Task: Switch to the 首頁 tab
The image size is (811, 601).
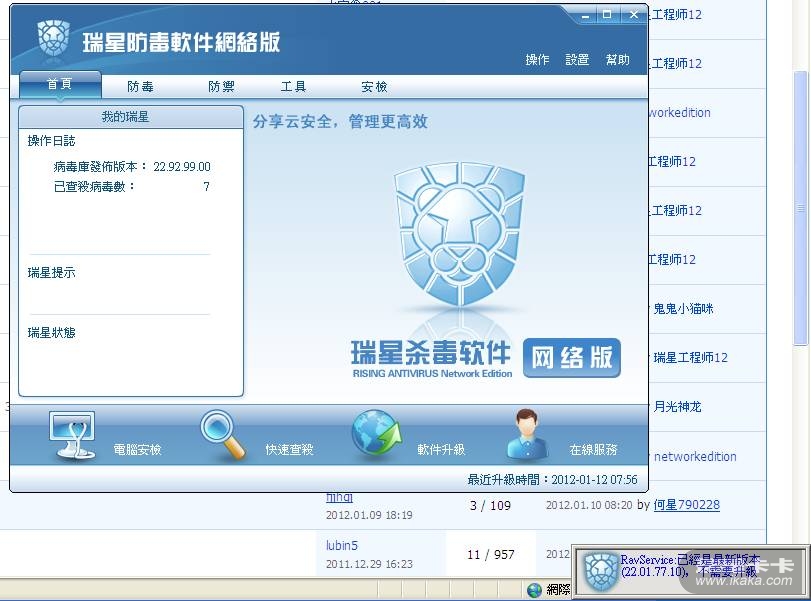Action: [60, 84]
